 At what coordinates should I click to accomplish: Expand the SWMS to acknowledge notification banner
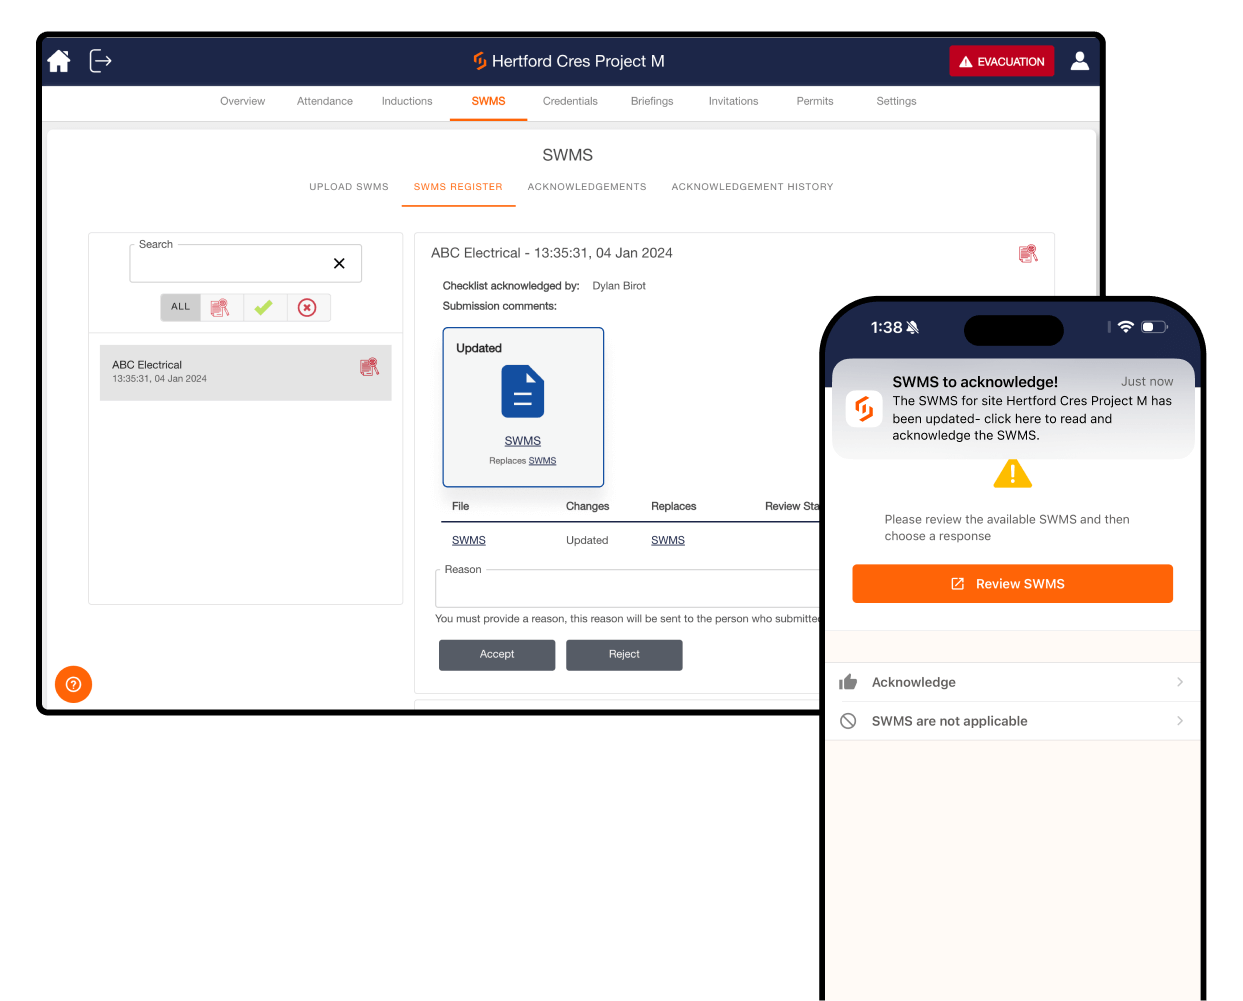coord(1013,408)
